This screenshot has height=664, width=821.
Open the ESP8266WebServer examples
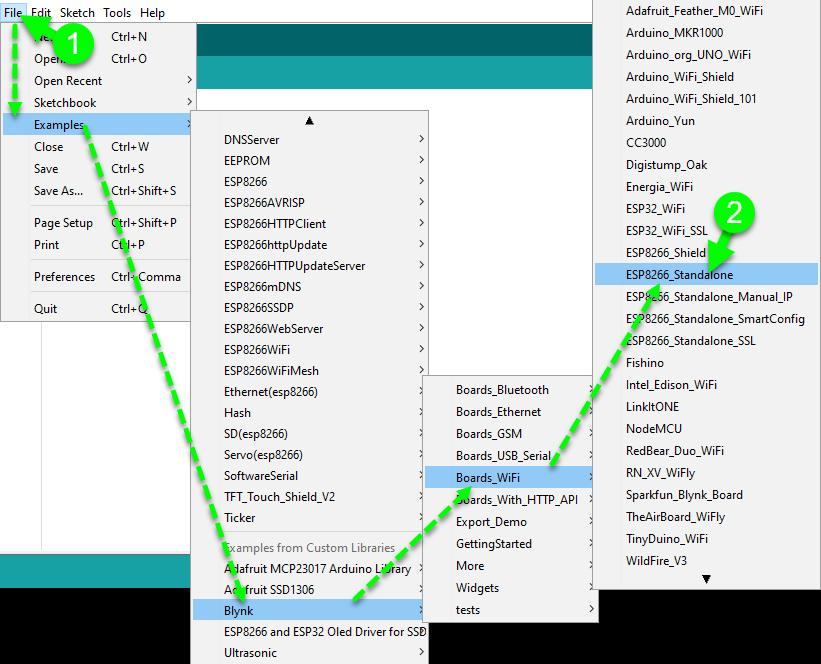tap(309, 328)
